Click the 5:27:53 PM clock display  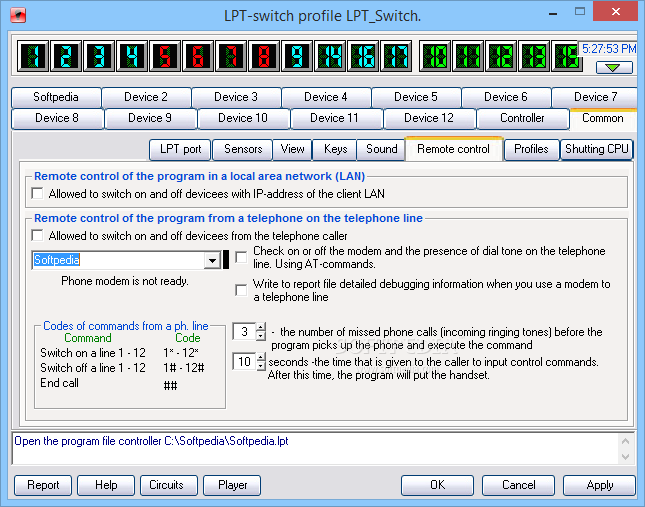tap(608, 49)
